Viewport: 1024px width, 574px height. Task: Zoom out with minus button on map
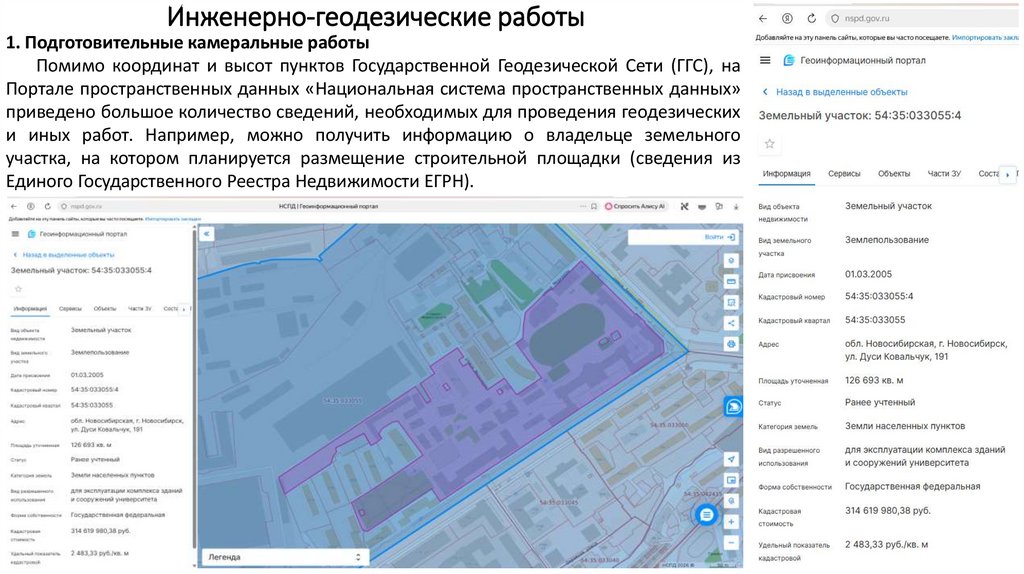tap(731, 543)
